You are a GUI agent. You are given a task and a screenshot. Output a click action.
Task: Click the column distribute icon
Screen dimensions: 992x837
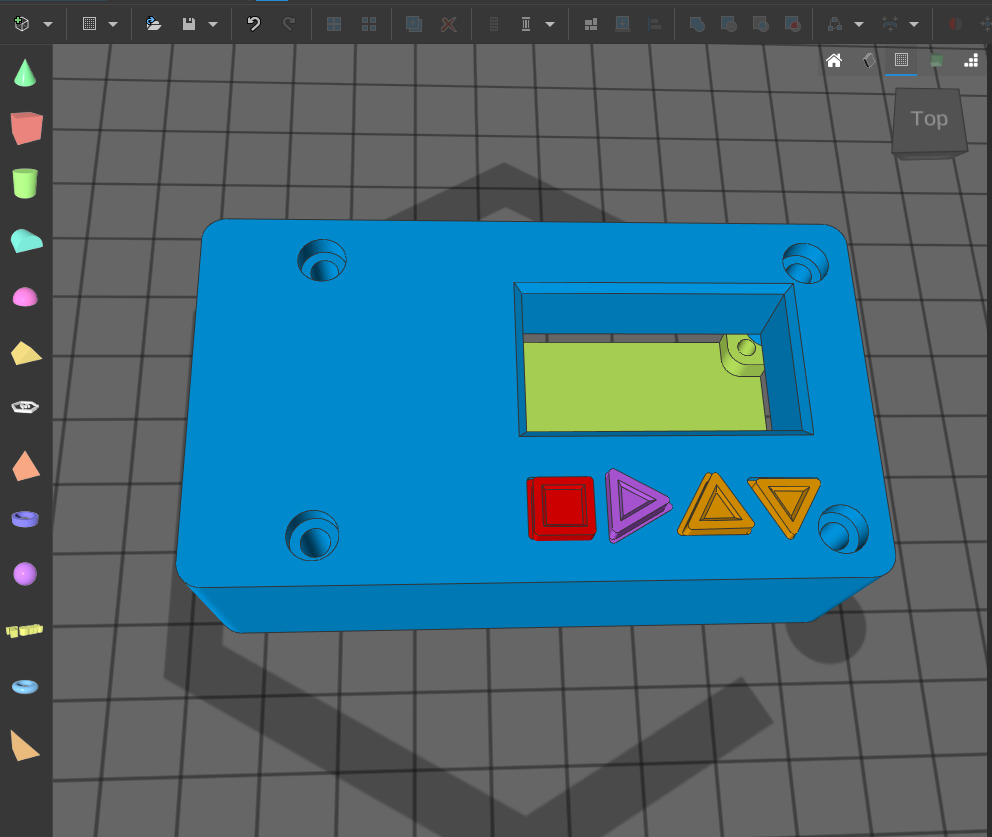click(x=526, y=24)
